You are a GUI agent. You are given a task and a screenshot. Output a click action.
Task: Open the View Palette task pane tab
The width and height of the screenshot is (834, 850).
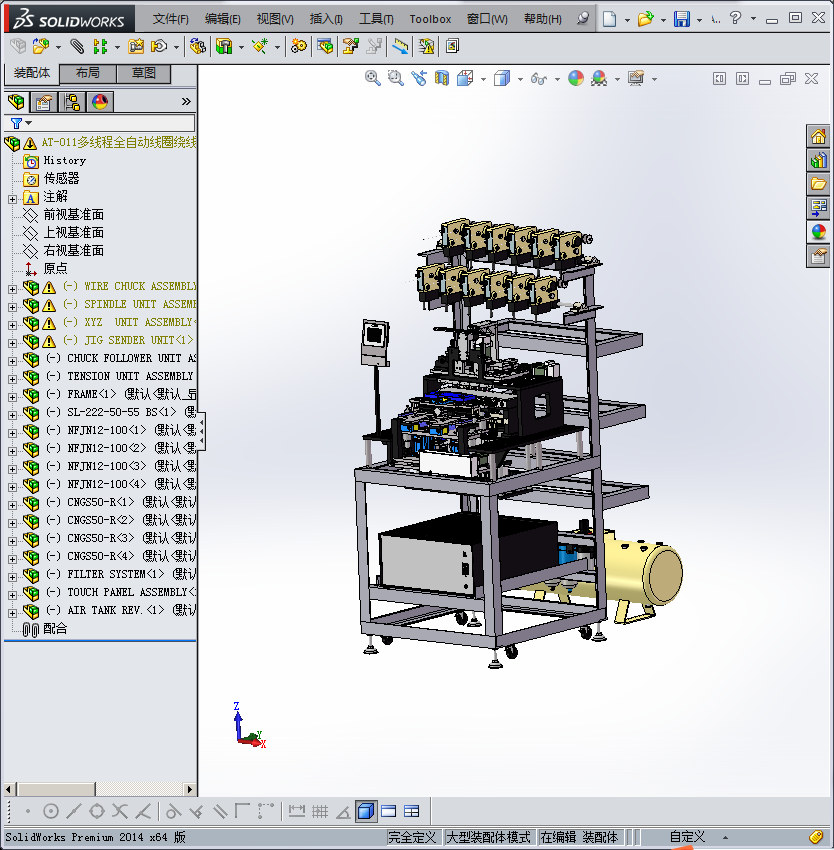click(x=818, y=208)
